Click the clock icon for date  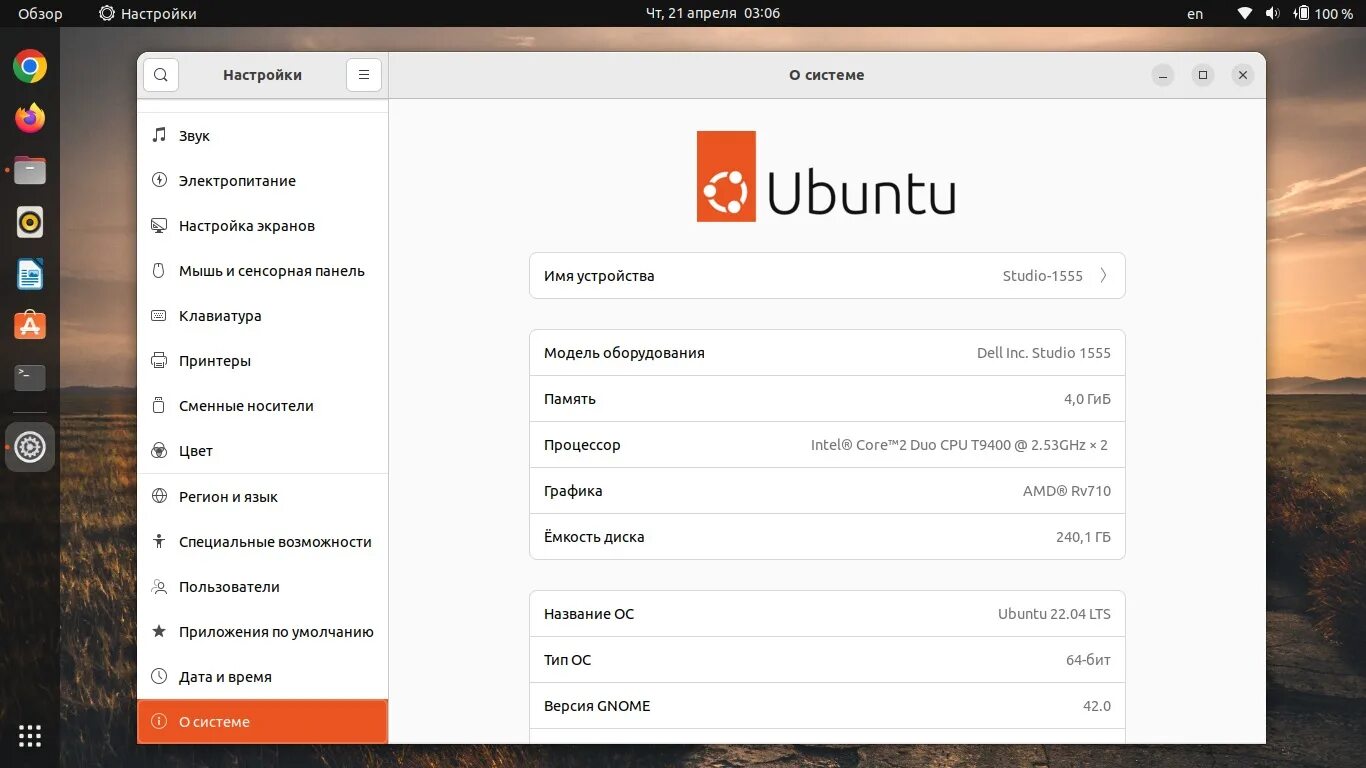tap(159, 676)
